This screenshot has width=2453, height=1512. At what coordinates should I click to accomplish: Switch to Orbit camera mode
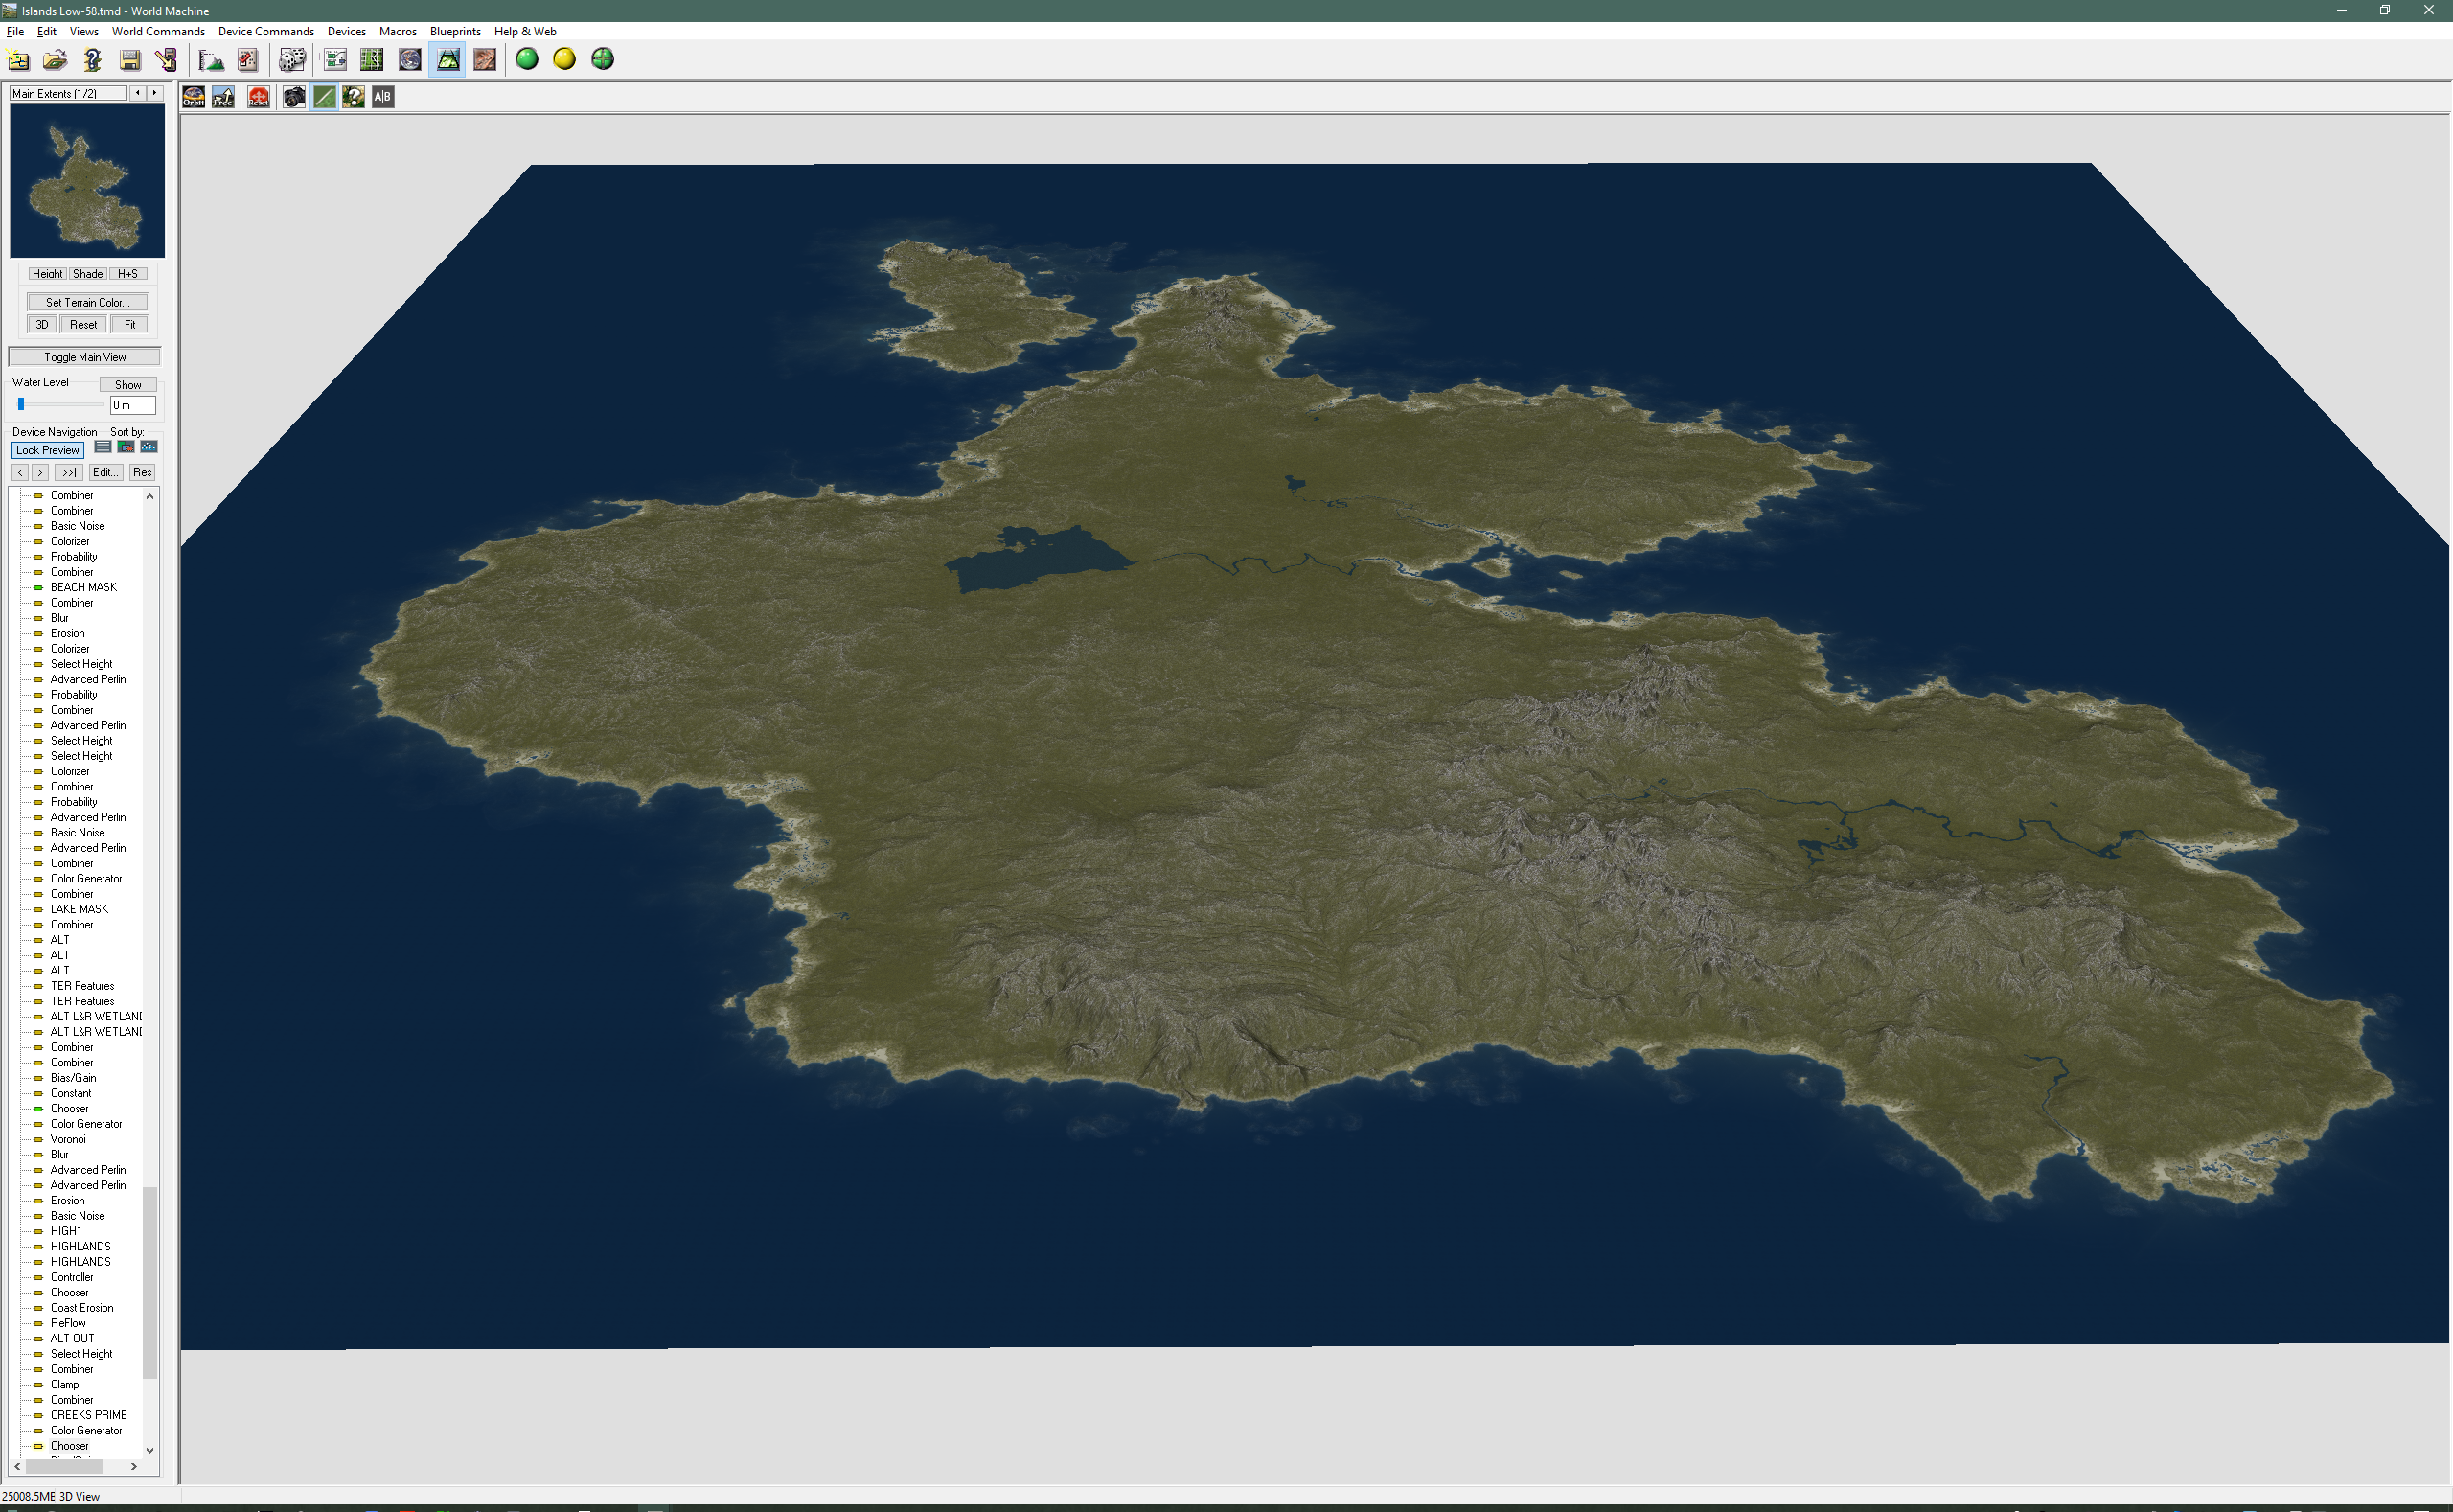(x=194, y=97)
